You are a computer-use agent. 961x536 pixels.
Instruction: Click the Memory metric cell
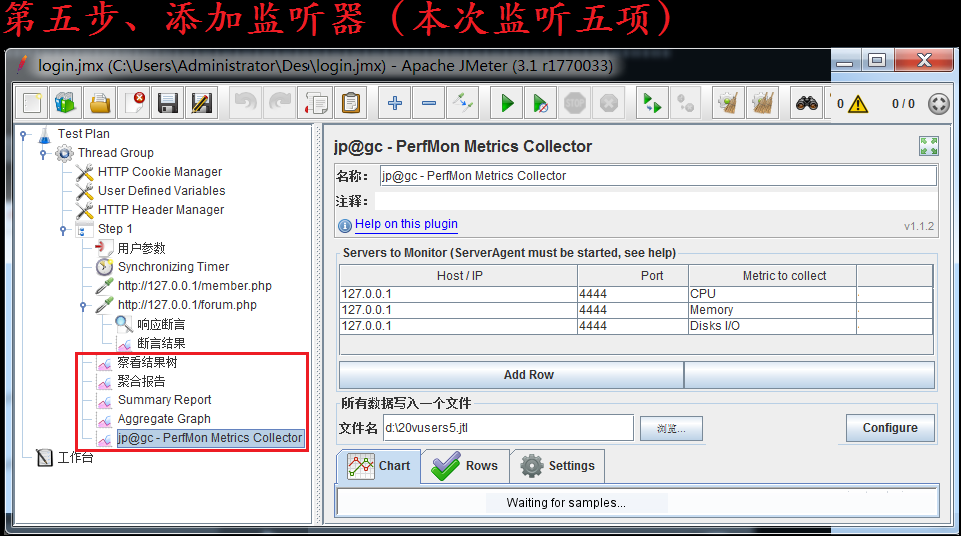click(x=772, y=310)
